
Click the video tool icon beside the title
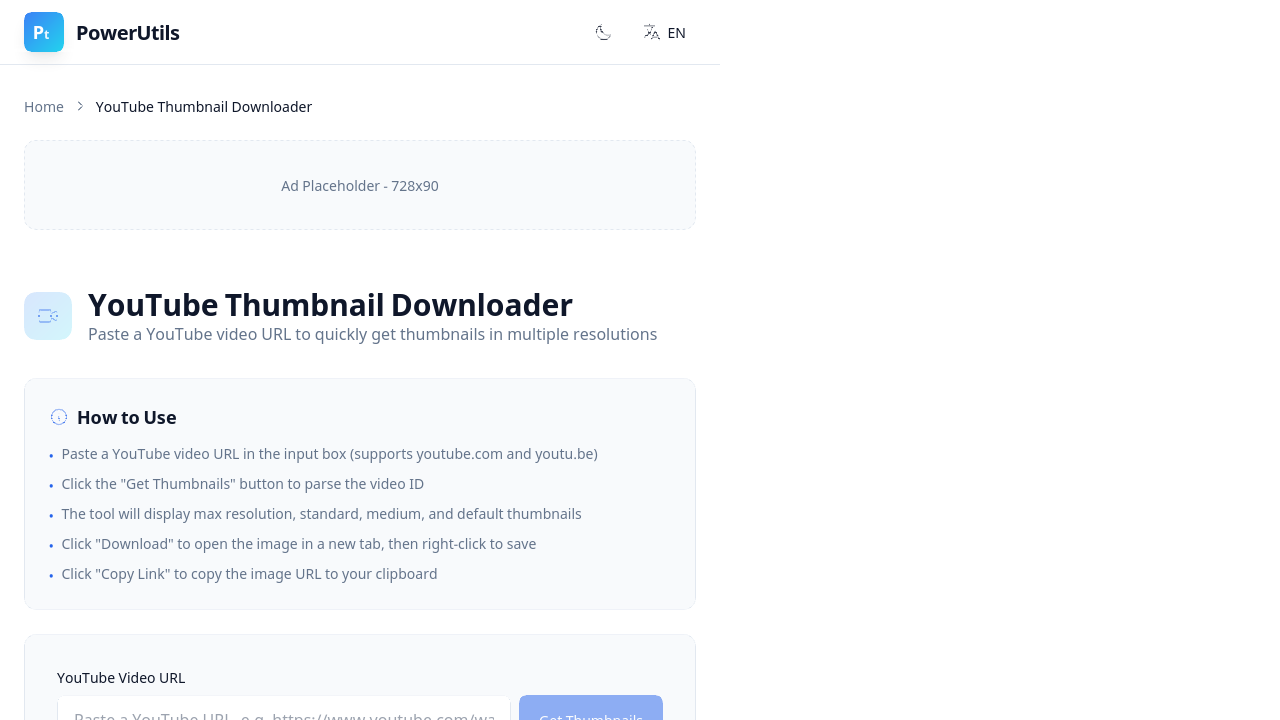pyautogui.click(x=48, y=316)
